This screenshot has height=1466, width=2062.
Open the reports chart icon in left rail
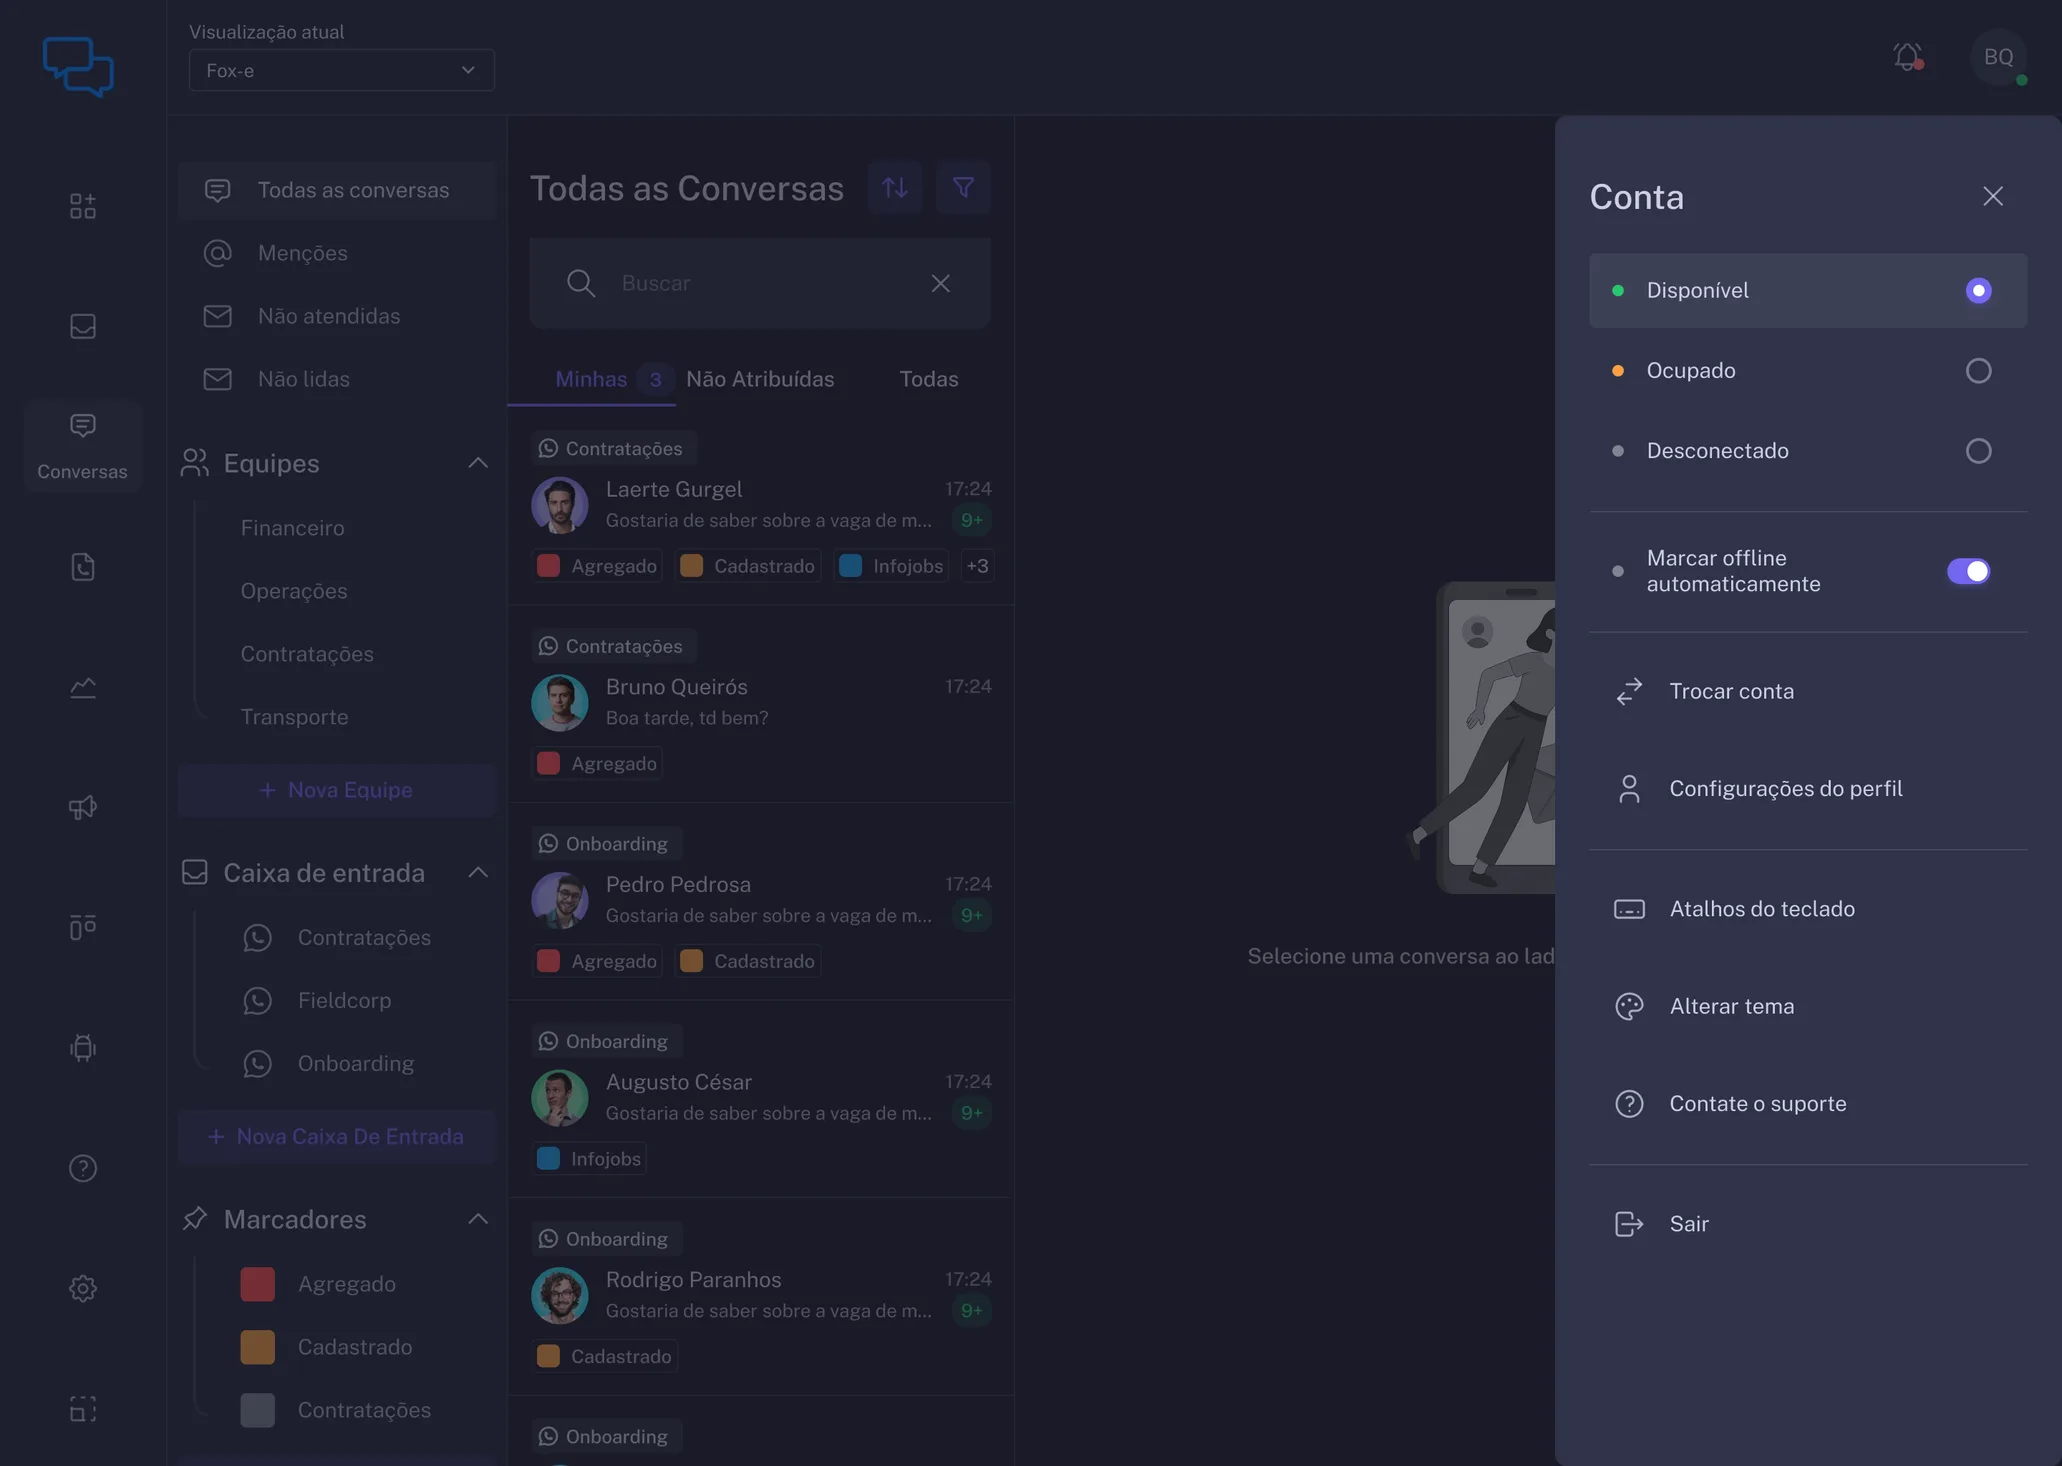(83, 687)
